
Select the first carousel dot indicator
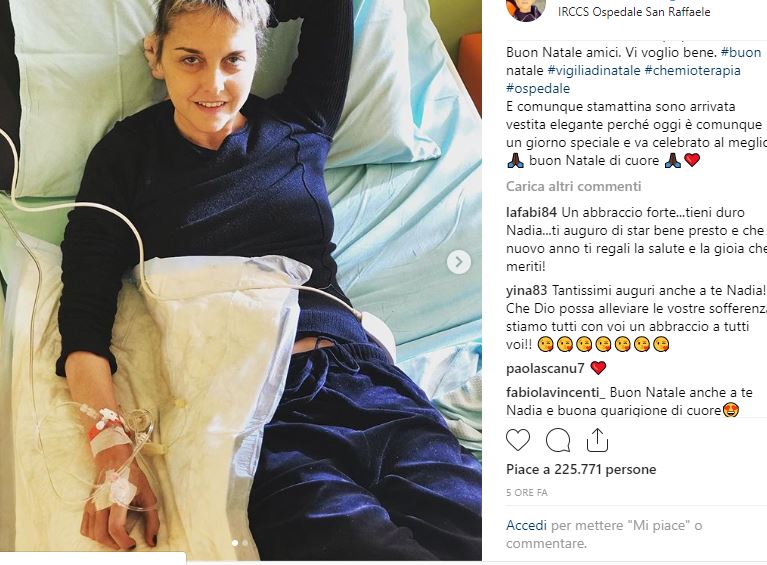(x=235, y=543)
